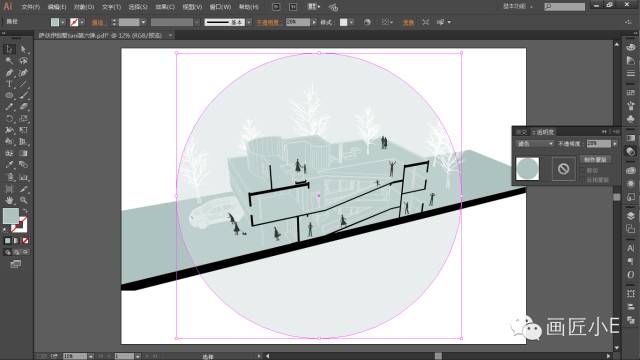640x360 pixels.
Task: Click the large fill color swatch in toolbar
Action: click(11, 216)
